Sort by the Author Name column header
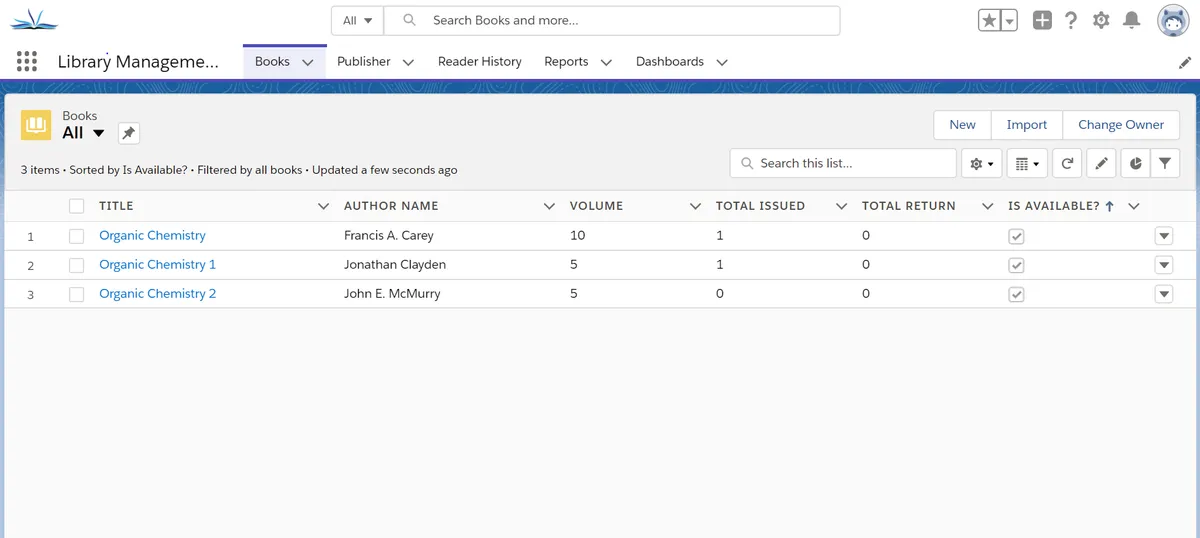The height and width of the screenshot is (538, 1200). tap(391, 206)
